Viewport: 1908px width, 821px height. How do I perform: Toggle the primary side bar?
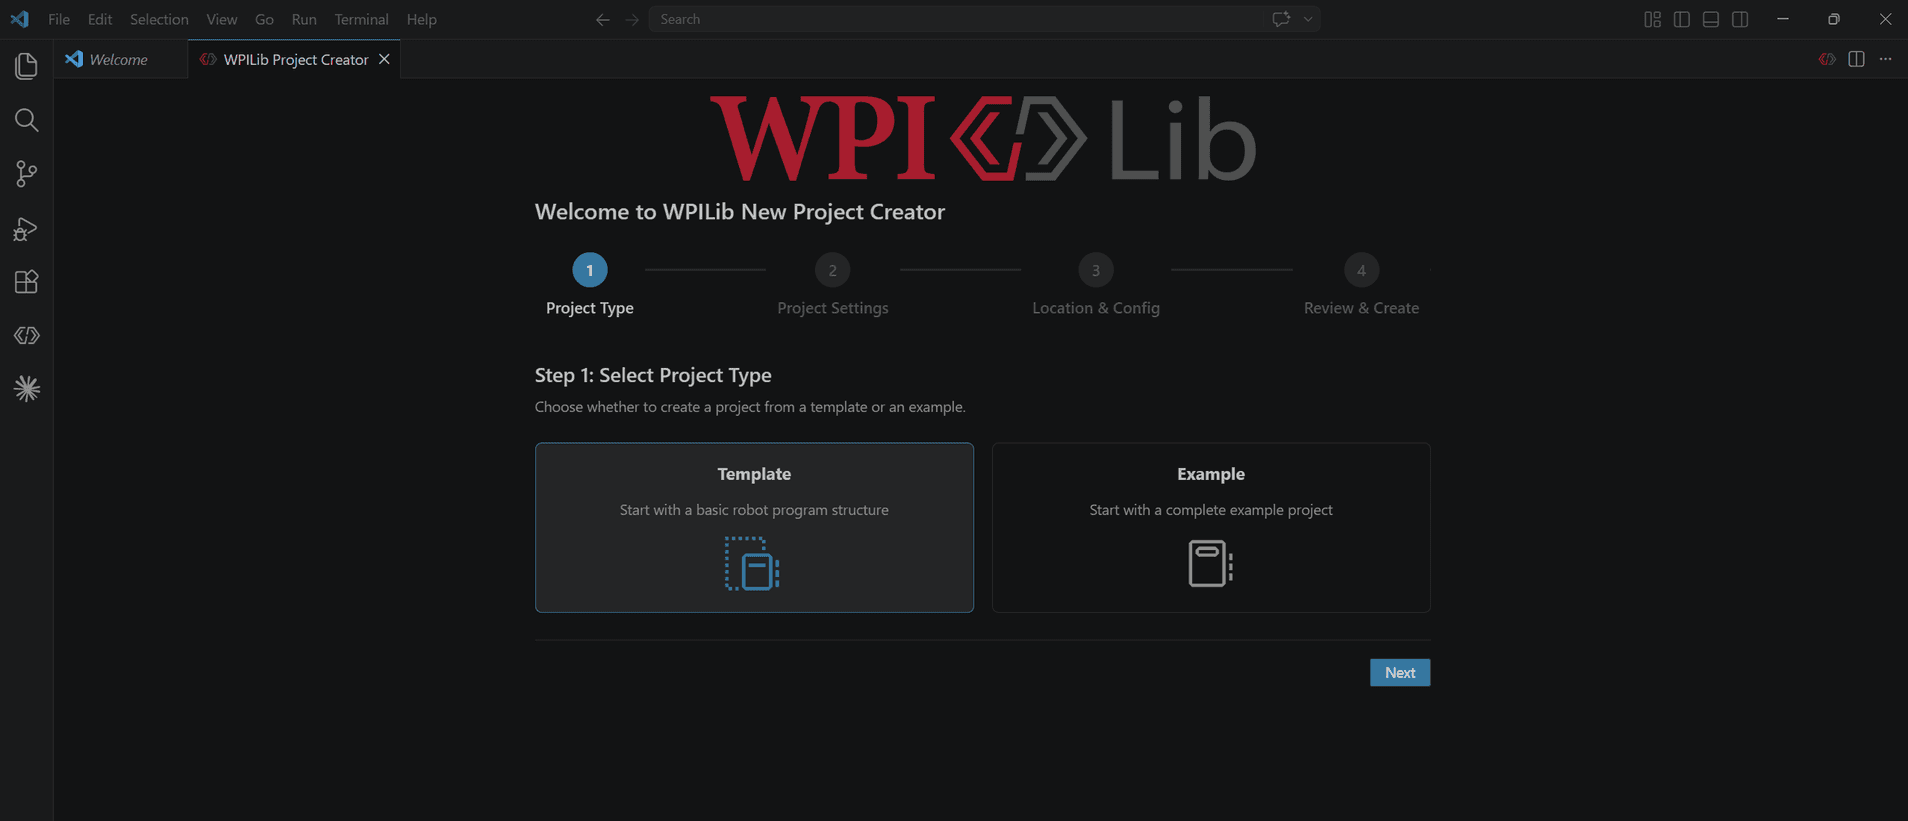[1682, 19]
